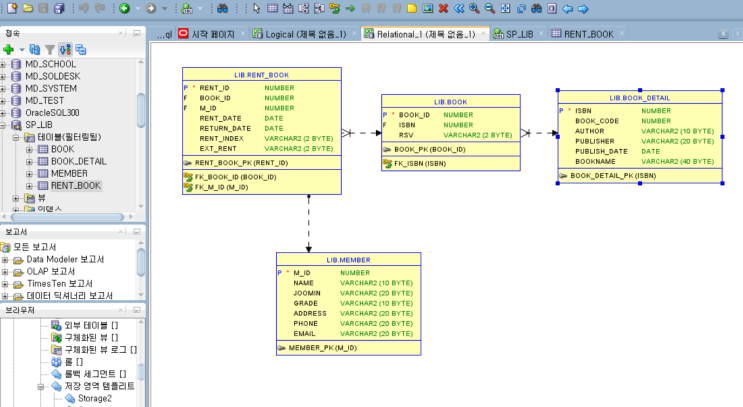Select Storage2 in browser tree
Screen dimensions: 743x407
coord(95,398)
